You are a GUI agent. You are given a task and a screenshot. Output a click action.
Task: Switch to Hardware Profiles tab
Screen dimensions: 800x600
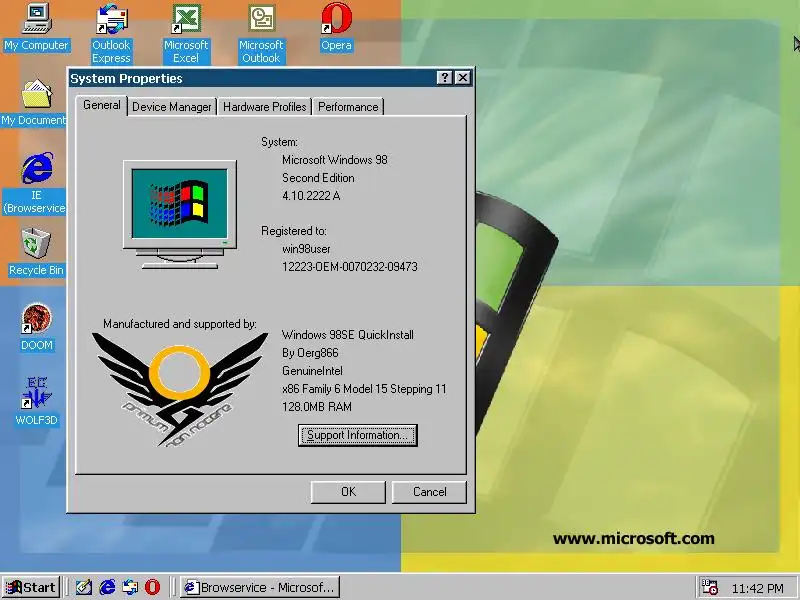pyautogui.click(x=264, y=107)
